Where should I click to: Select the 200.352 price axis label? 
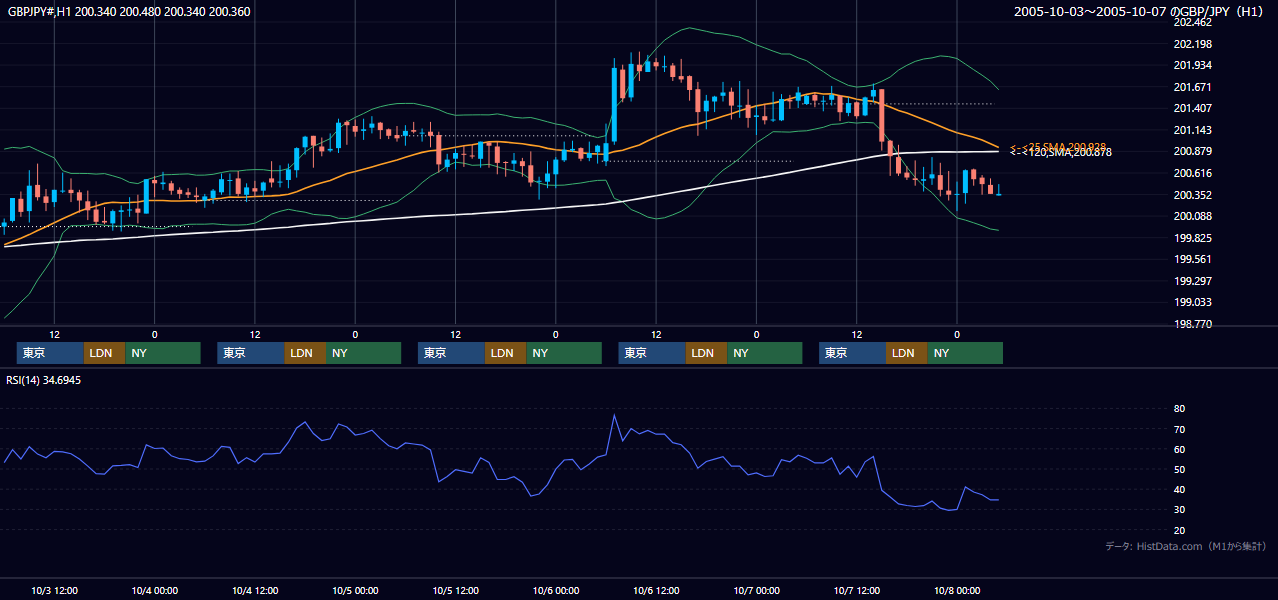pyautogui.click(x=1192, y=196)
